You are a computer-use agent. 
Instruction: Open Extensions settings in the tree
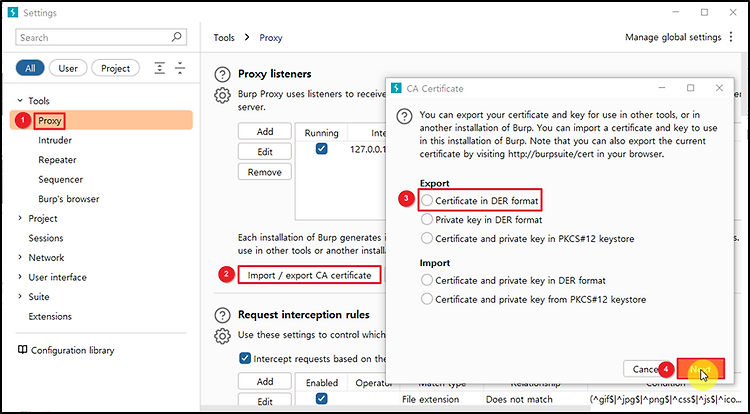[x=50, y=316]
